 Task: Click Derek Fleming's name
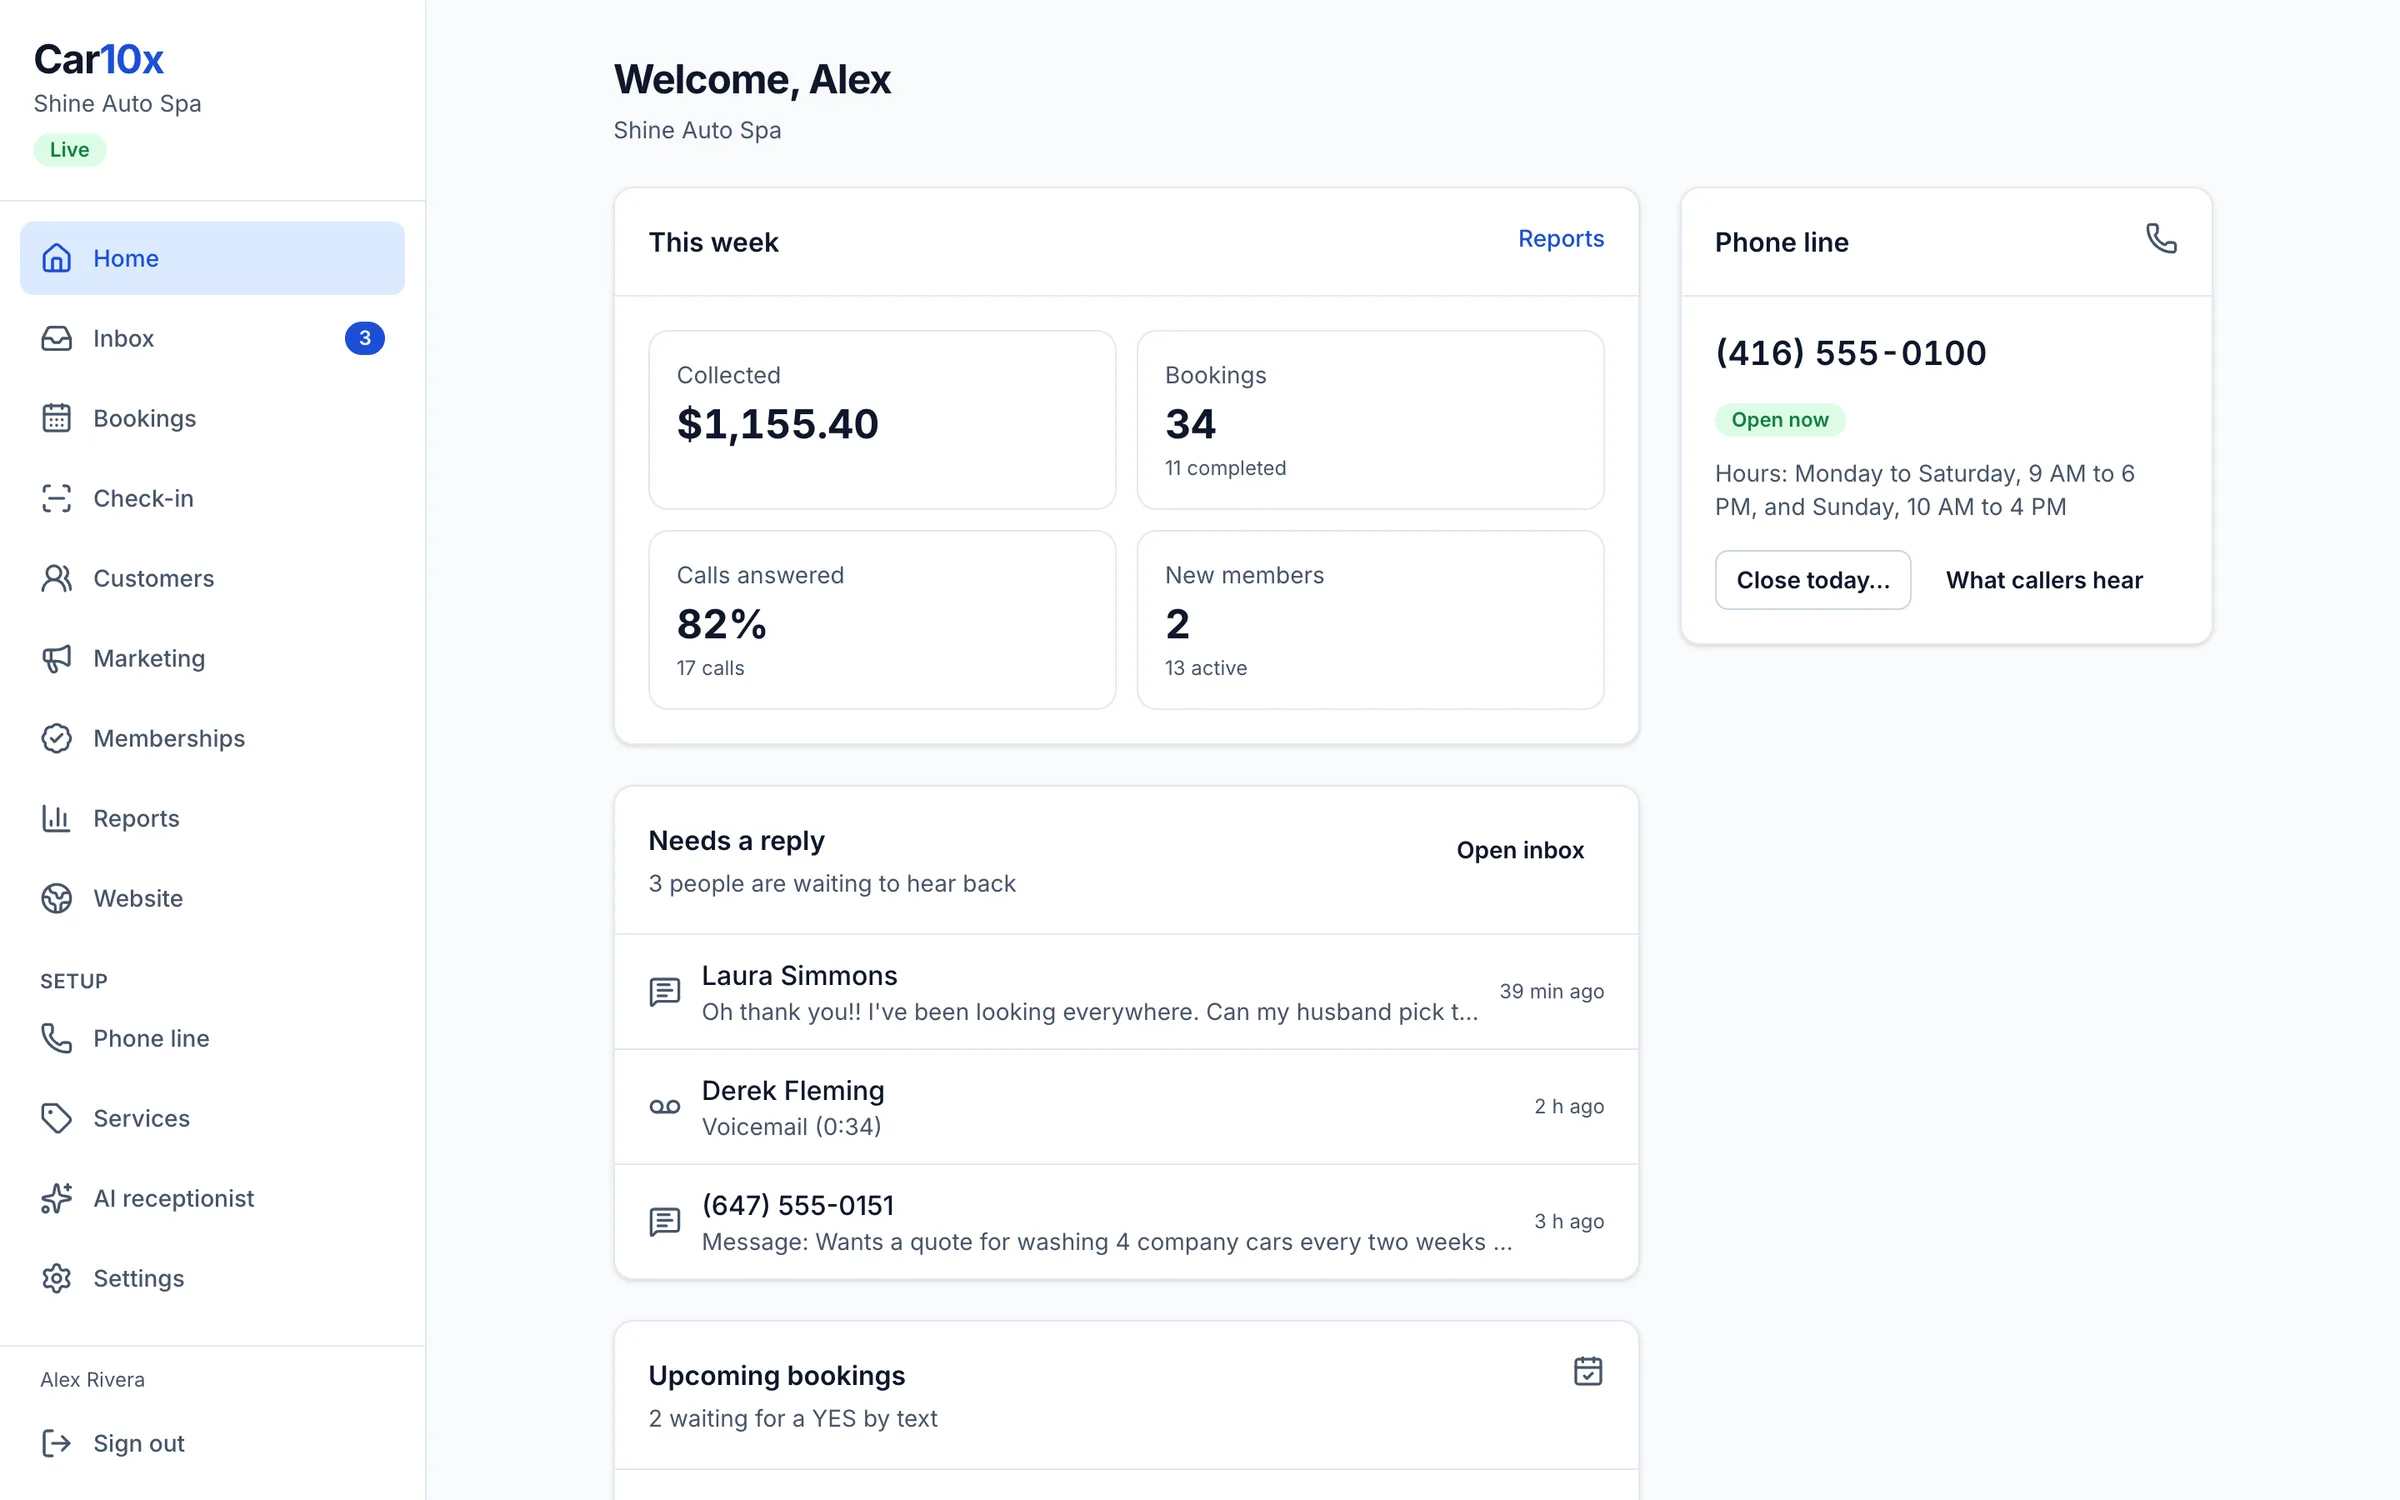[x=793, y=1090]
